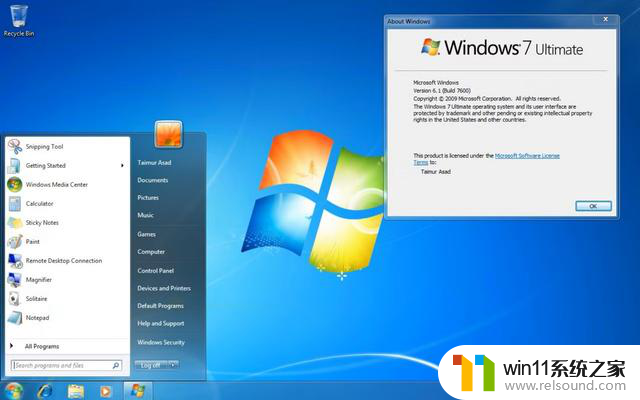The width and height of the screenshot is (640, 400).
Task: Click the user account flower picture
Action: [168, 134]
